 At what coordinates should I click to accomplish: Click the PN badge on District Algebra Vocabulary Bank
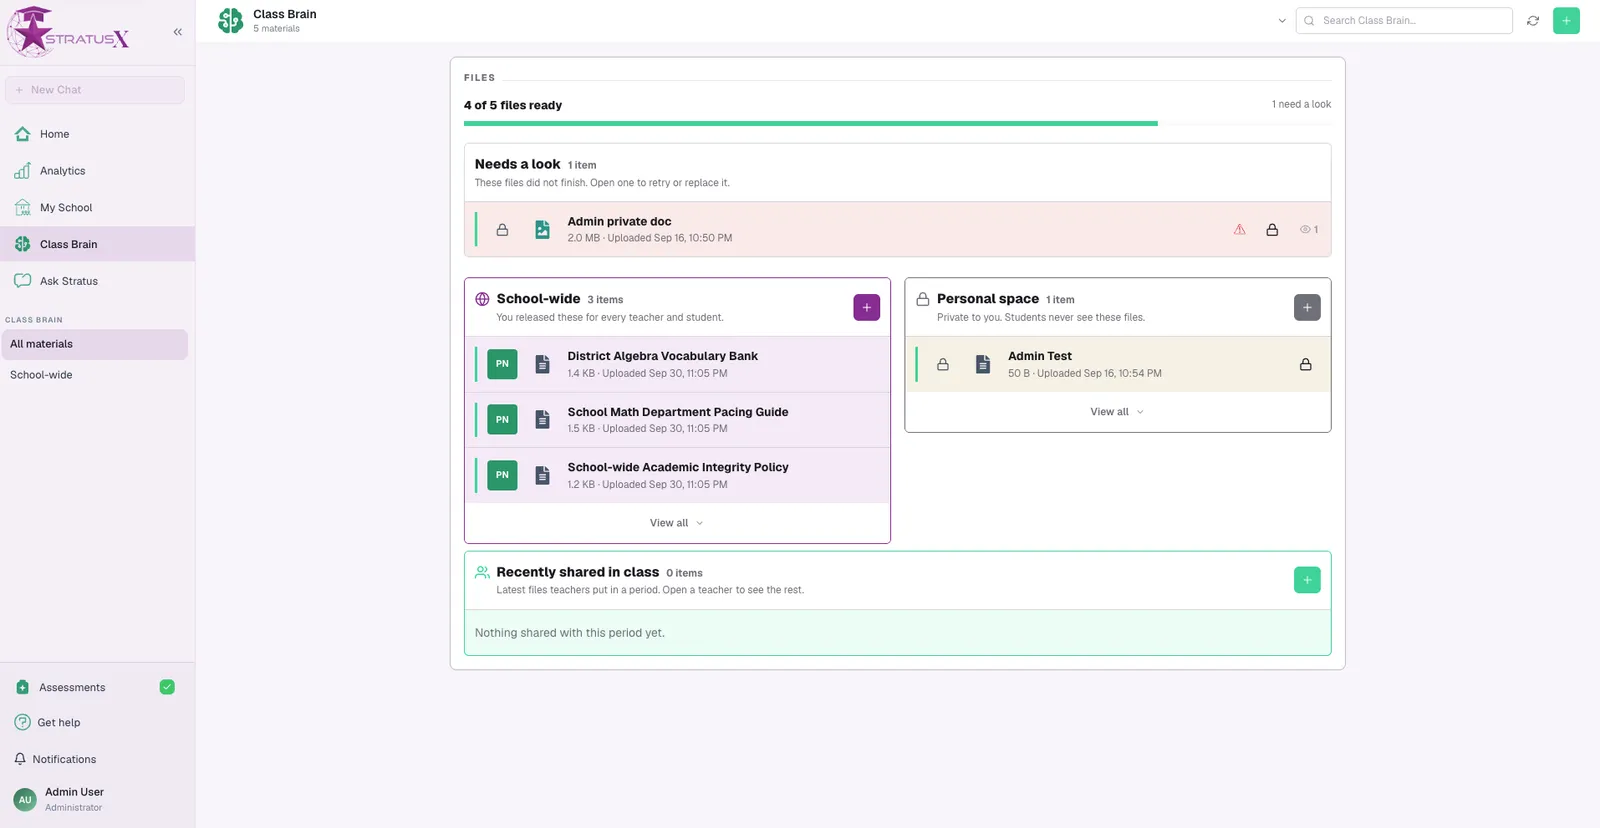502,364
